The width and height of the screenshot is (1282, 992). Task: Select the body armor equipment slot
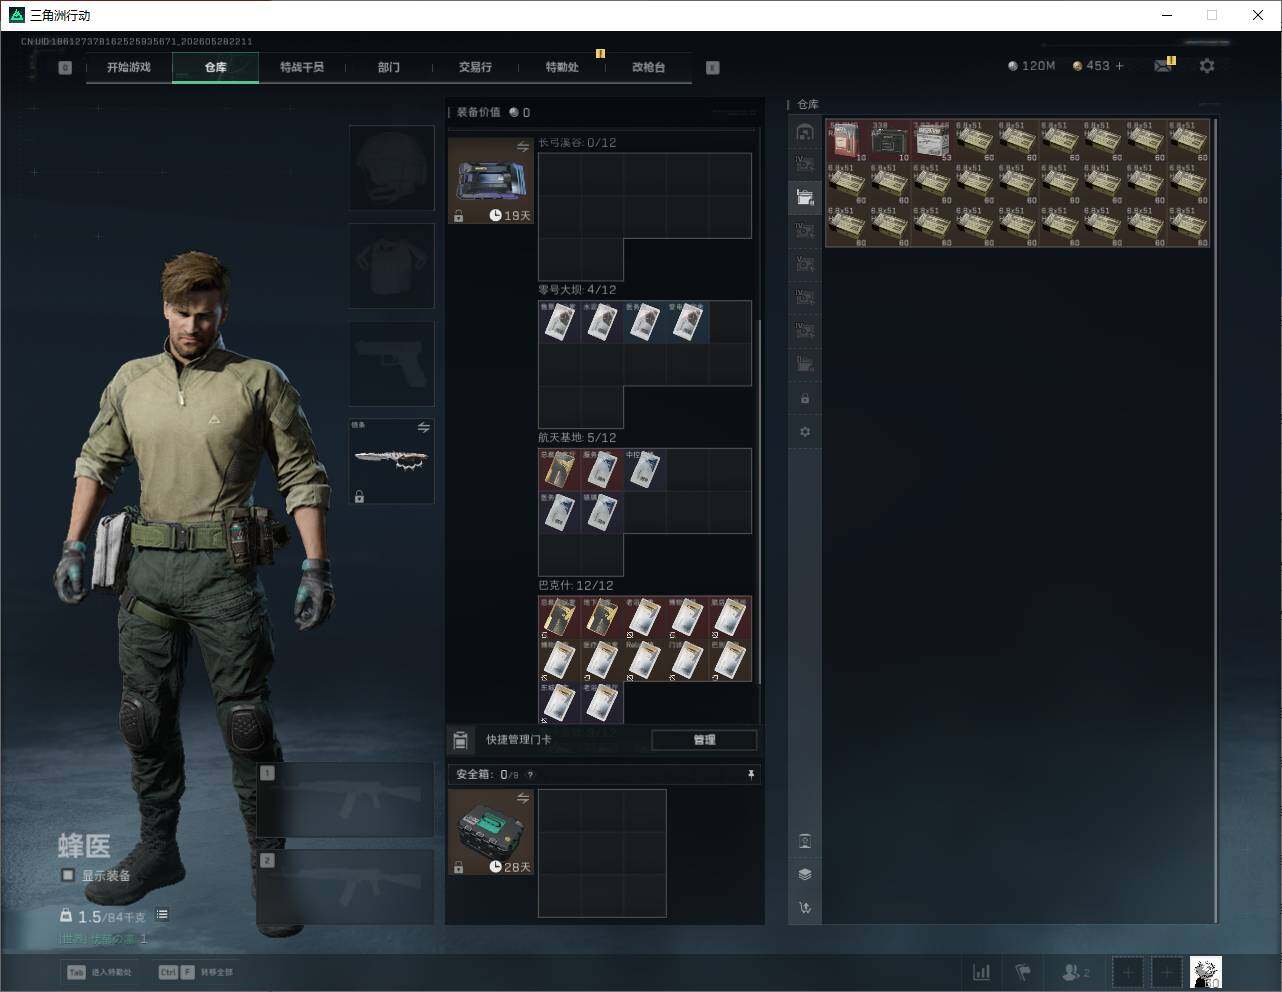(x=391, y=265)
